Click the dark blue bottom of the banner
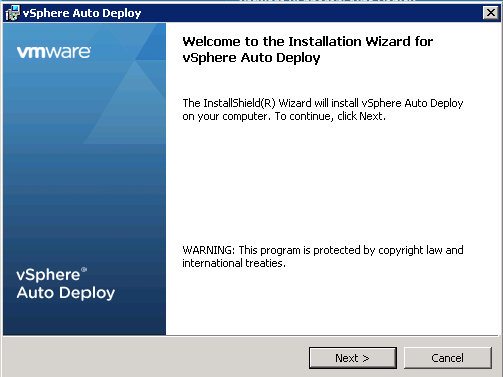The width and height of the screenshot is (503, 377). click(84, 320)
